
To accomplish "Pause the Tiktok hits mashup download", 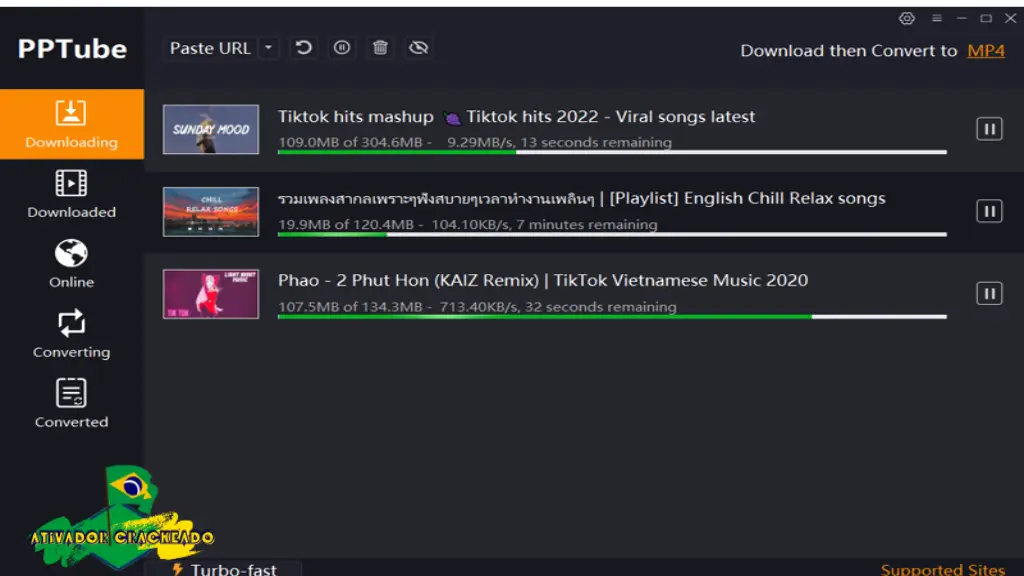I will point(989,129).
